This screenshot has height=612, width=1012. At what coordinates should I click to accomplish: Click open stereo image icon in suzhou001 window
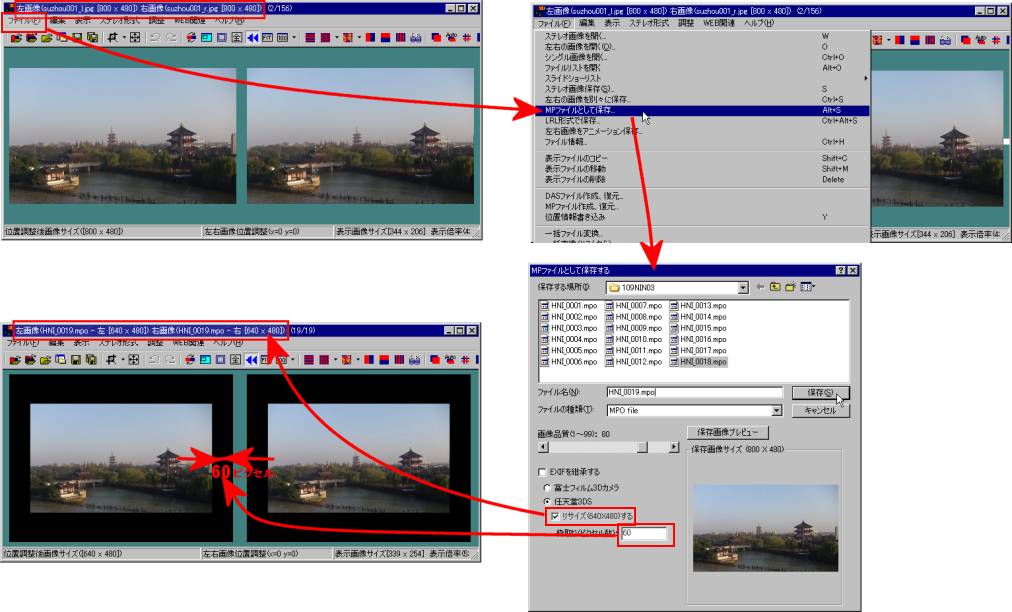click(15, 37)
